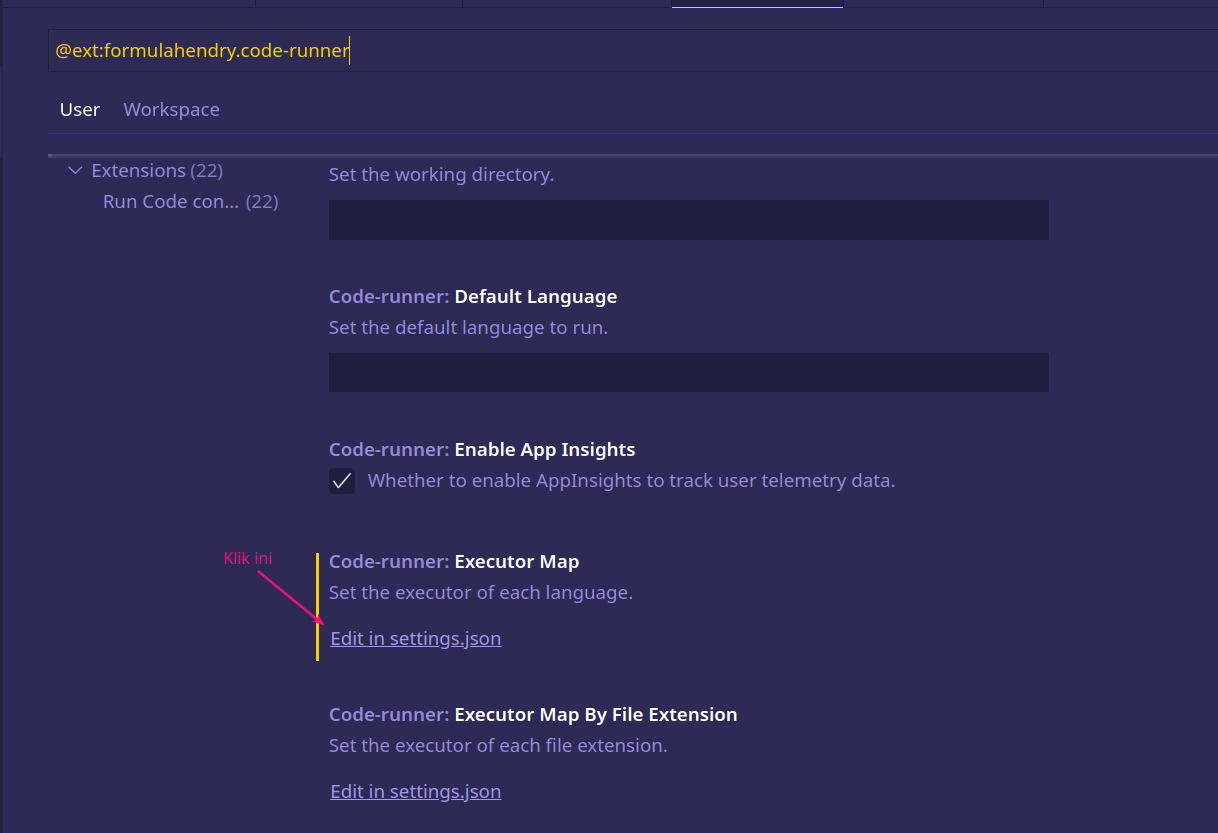Toggle AppInsights user telemetry tracking off

pyautogui.click(x=342, y=480)
